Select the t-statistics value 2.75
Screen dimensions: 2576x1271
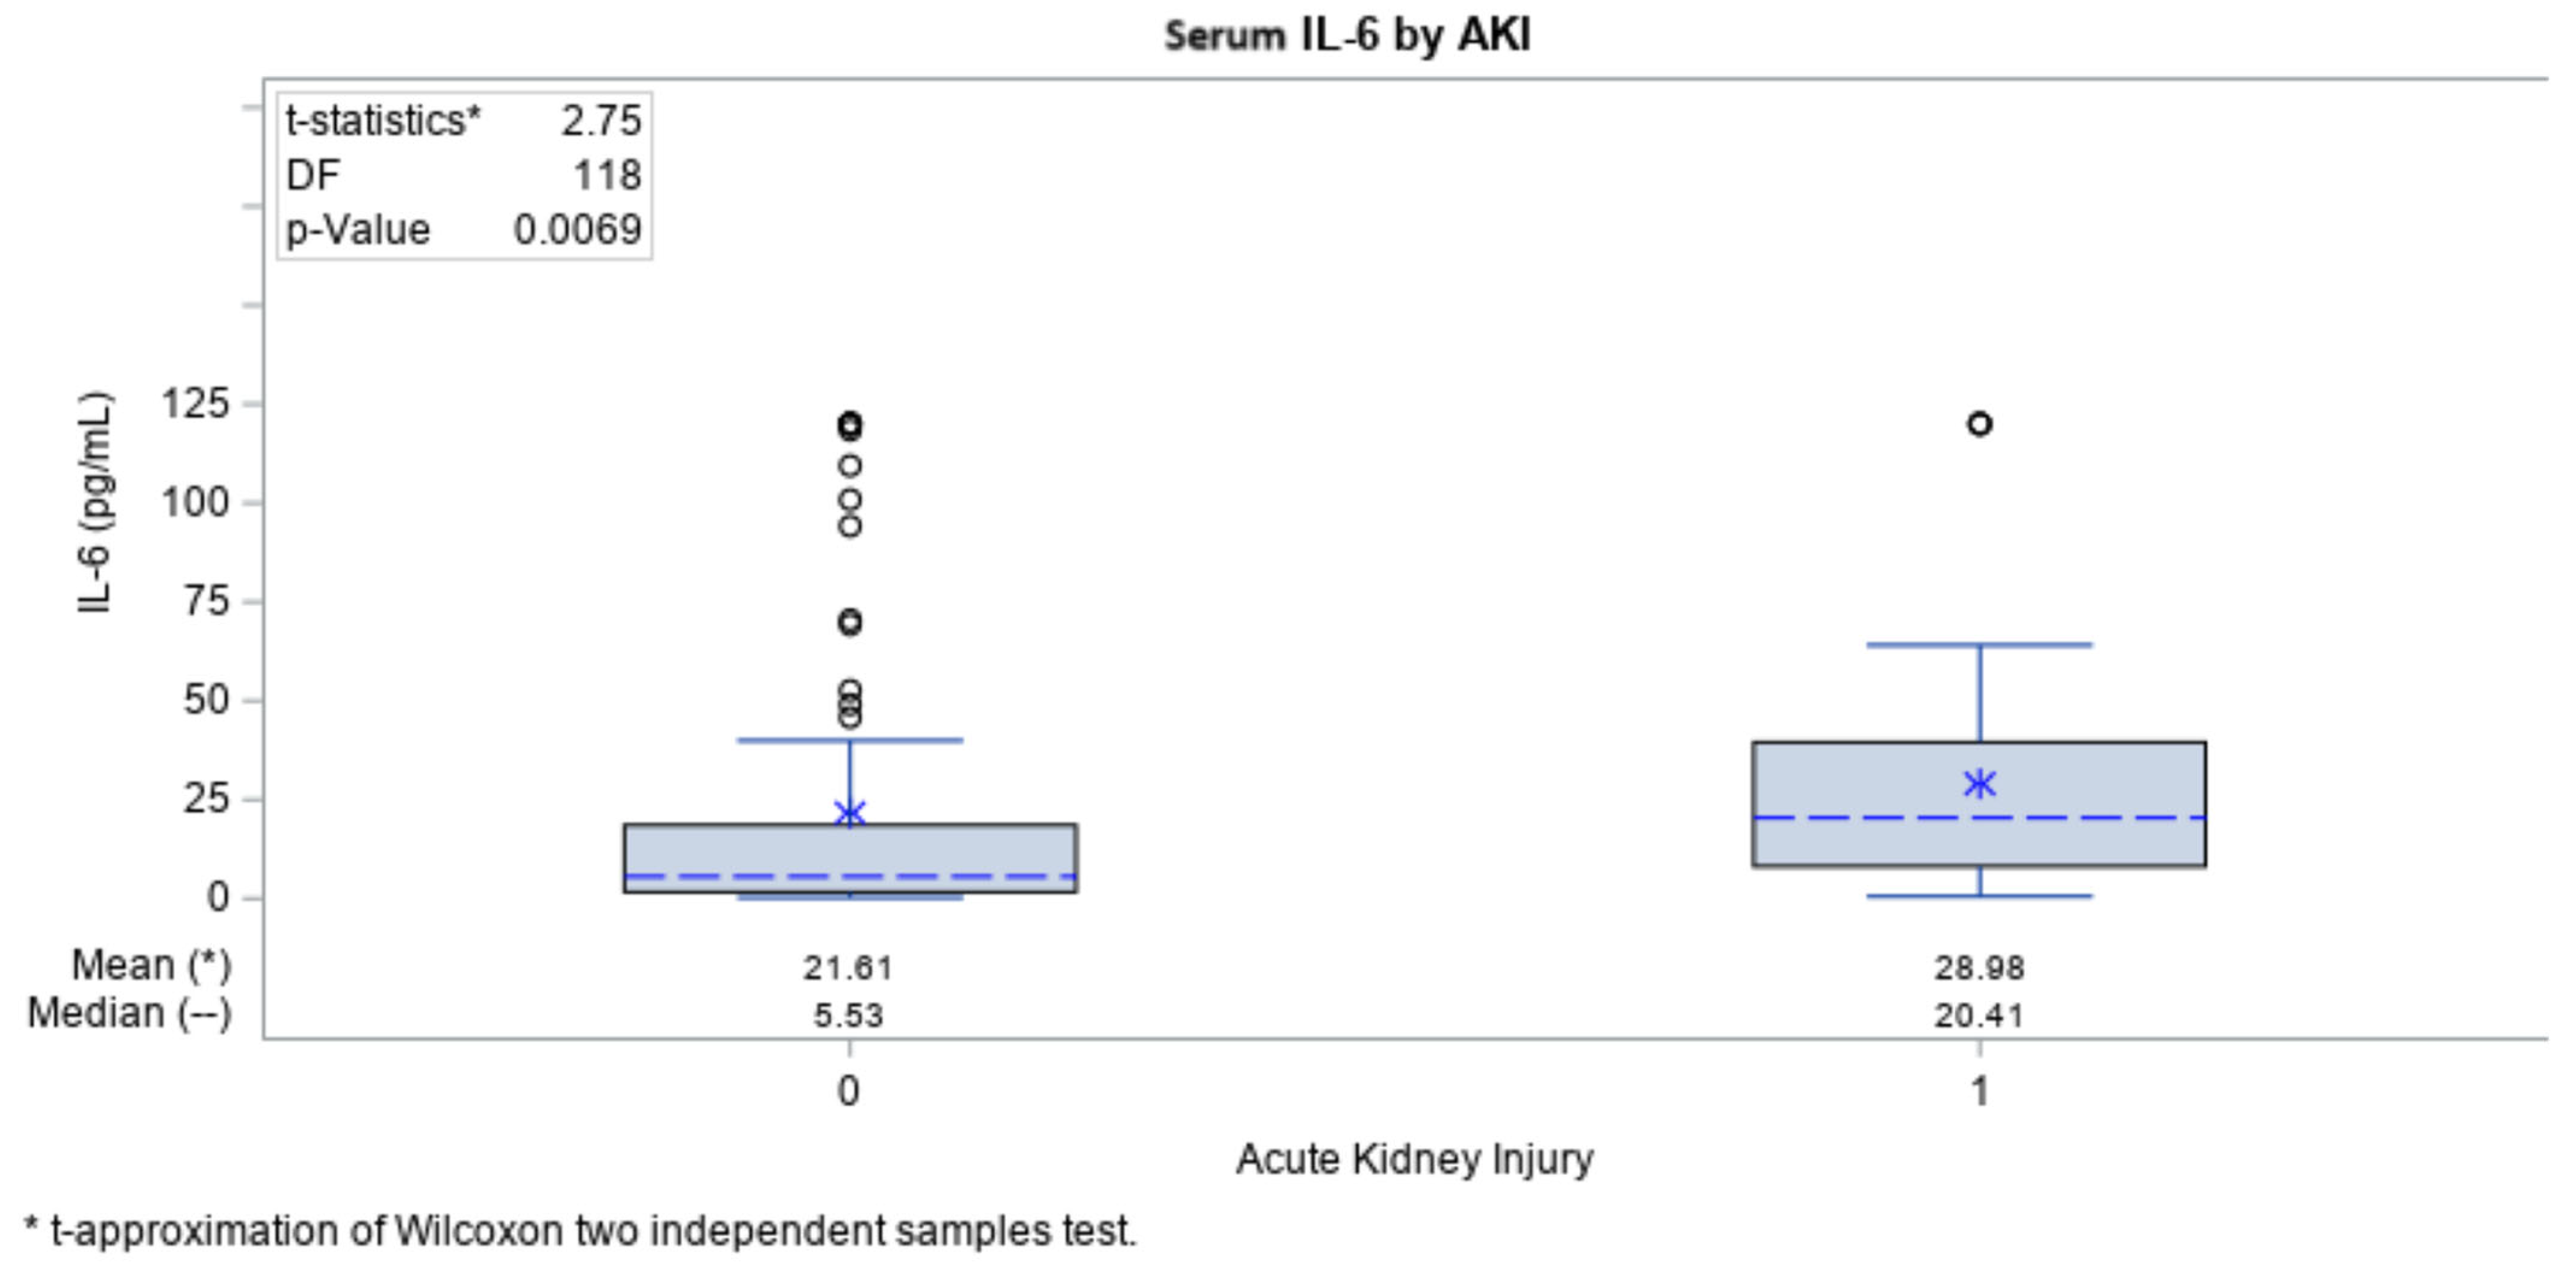point(601,121)
